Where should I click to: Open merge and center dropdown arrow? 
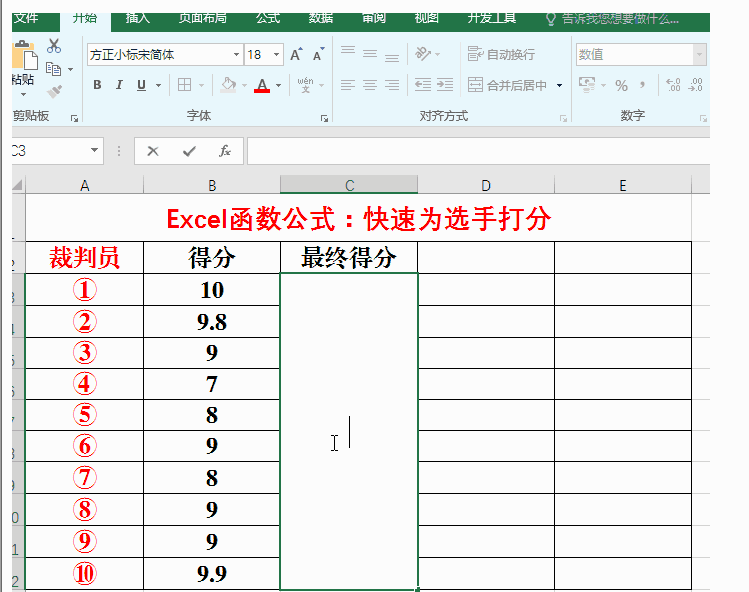(x=559, y=86)
